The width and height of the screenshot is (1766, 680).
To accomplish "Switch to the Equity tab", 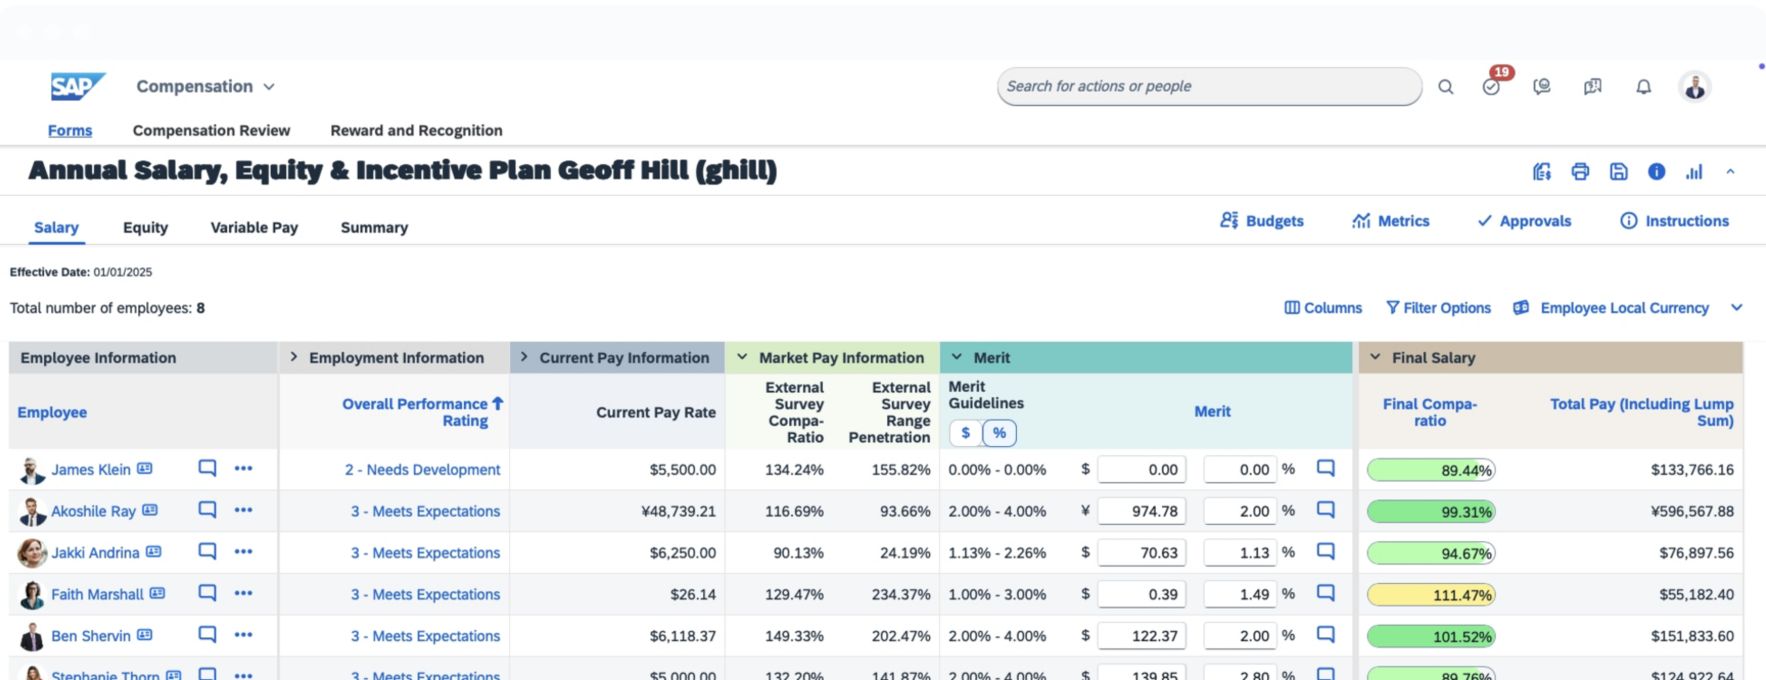I will (x=145, y=228).
